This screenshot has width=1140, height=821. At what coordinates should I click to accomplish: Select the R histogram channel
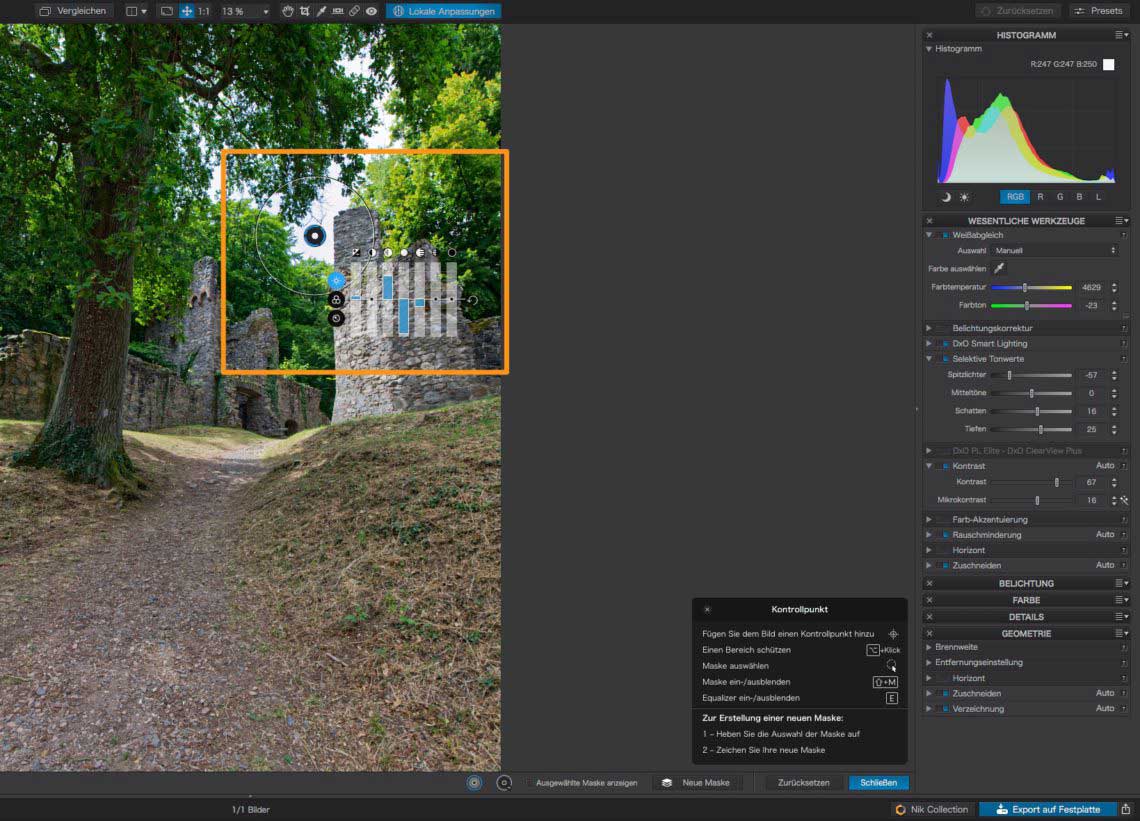pyautogui.click(x=1040, y=197)
